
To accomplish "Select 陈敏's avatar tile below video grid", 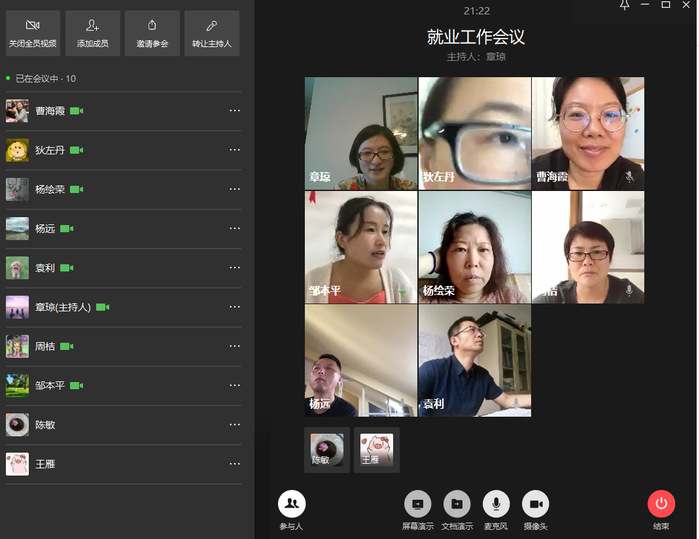I will [x=327, y=449].
